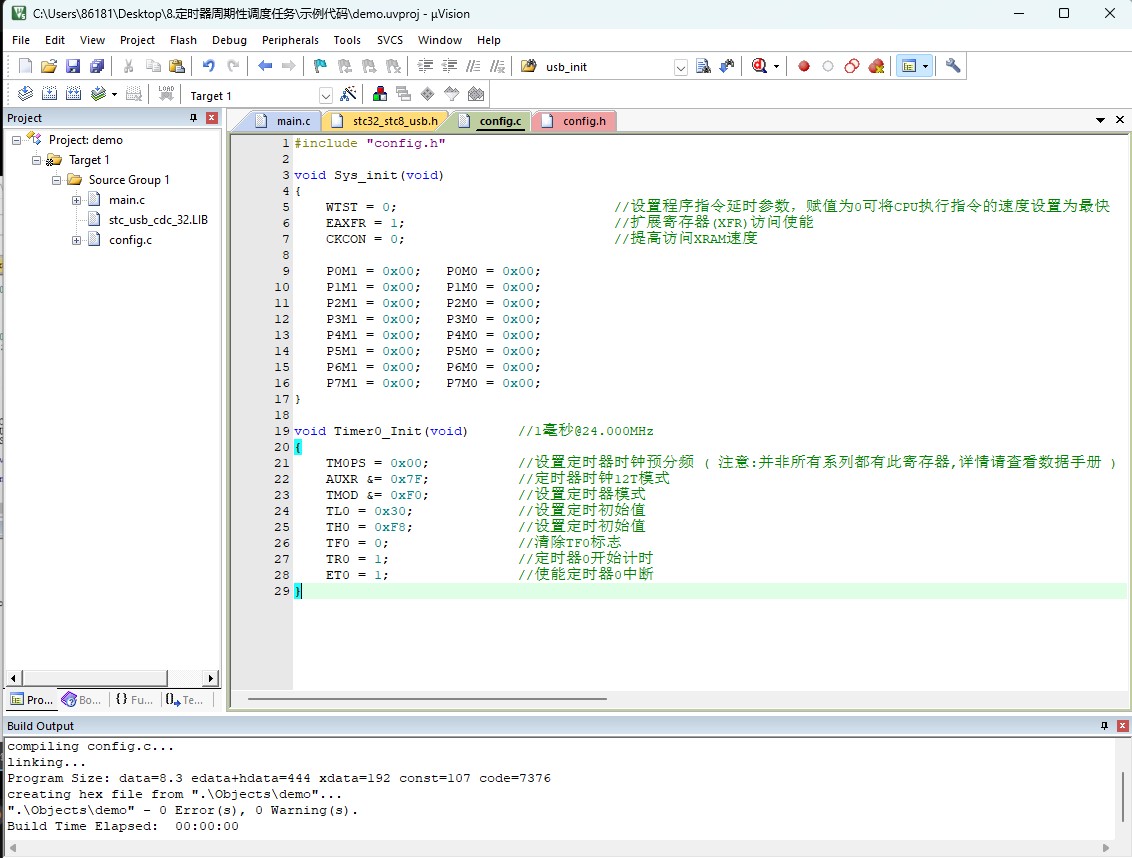This screenshot has height=858, width=1132.
Task: Open the SVCS menu
Action: coord(390,40)
